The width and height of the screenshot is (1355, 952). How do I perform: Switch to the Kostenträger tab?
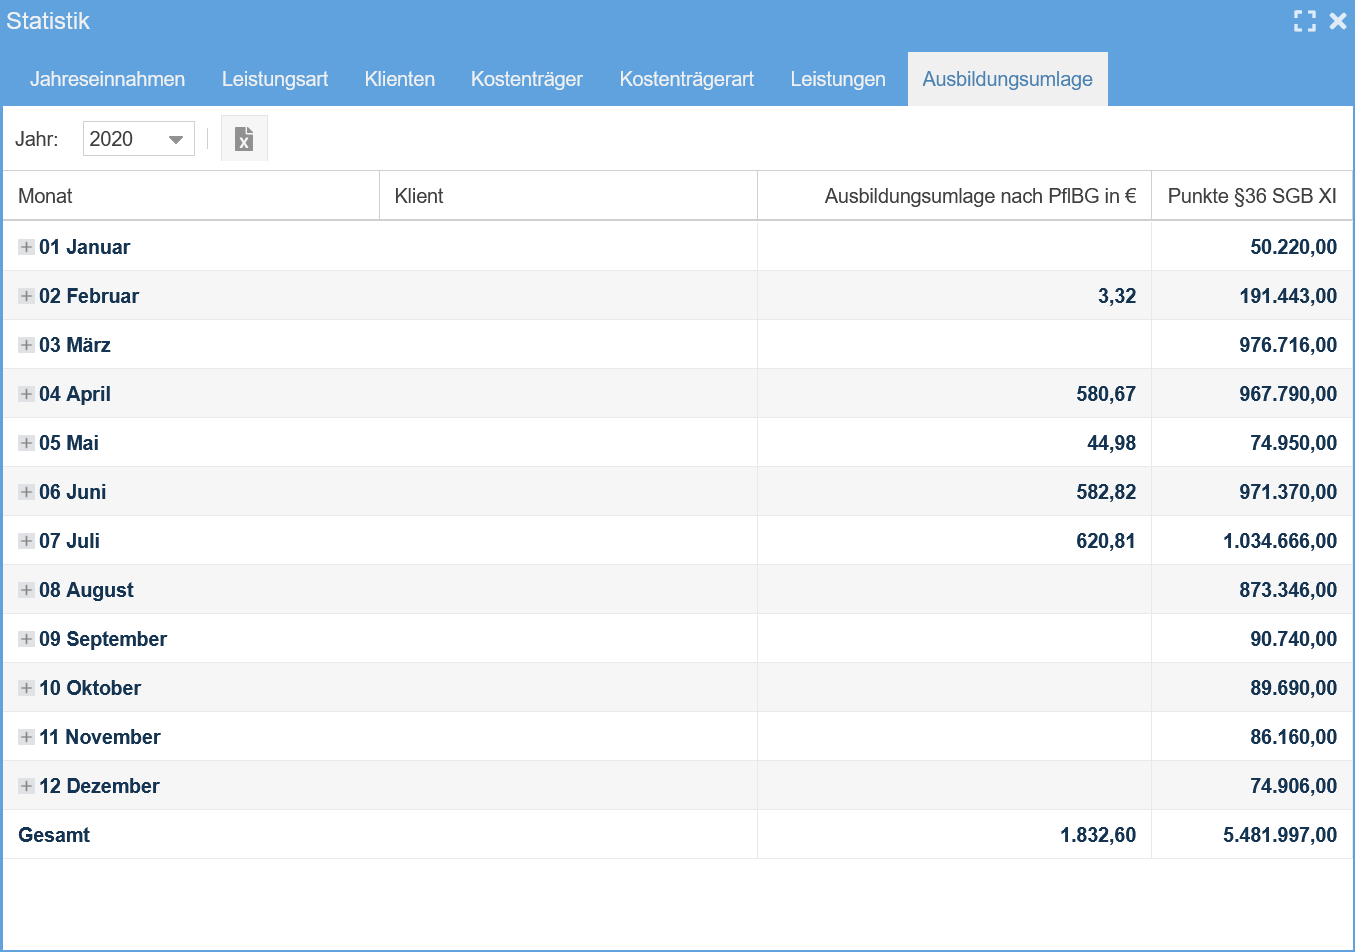pos(527,78)
